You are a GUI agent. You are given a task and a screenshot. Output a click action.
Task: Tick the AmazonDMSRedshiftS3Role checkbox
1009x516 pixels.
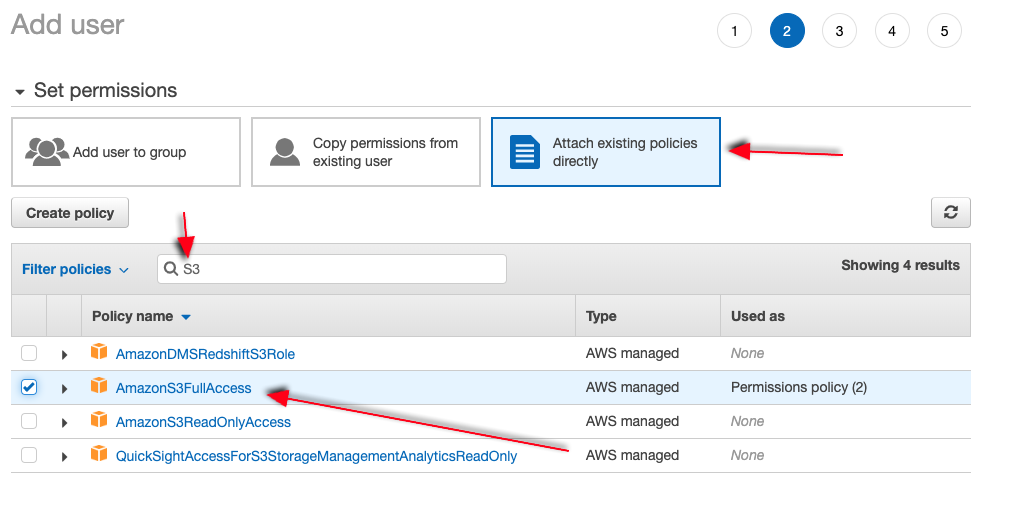[x=29, y=353]
